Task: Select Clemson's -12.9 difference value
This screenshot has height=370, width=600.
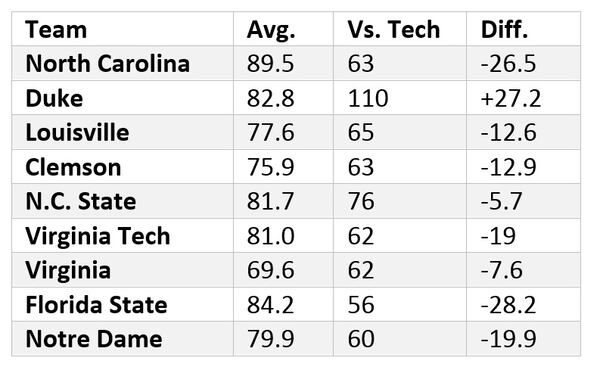Action: click(523, 166)
